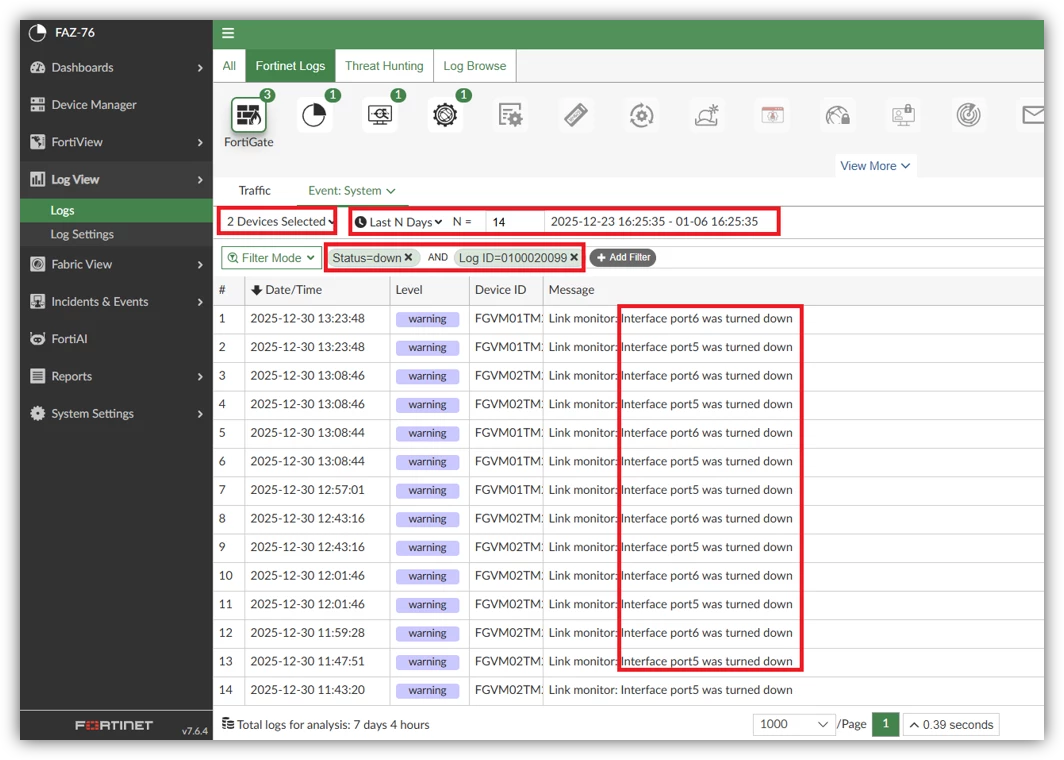This screenshot has height=760, width=1064.
Task: Select the 2025-12-30 11:43:20 log entry
Action: [307, 689]
